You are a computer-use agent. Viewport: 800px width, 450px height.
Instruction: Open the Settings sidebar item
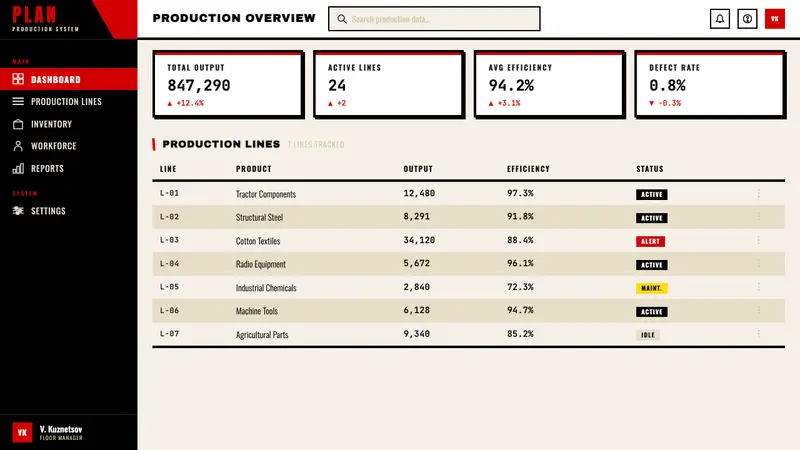[x=68, y=211]
